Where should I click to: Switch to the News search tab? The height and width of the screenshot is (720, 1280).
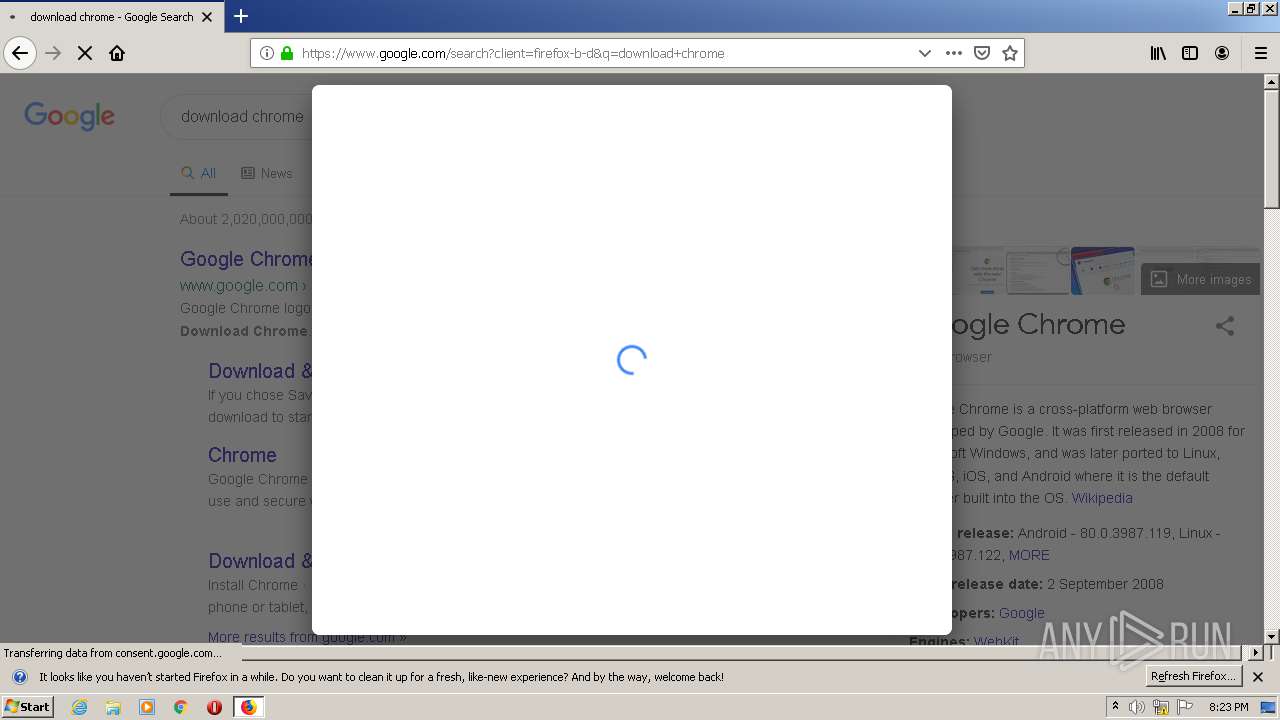[267, 173]
